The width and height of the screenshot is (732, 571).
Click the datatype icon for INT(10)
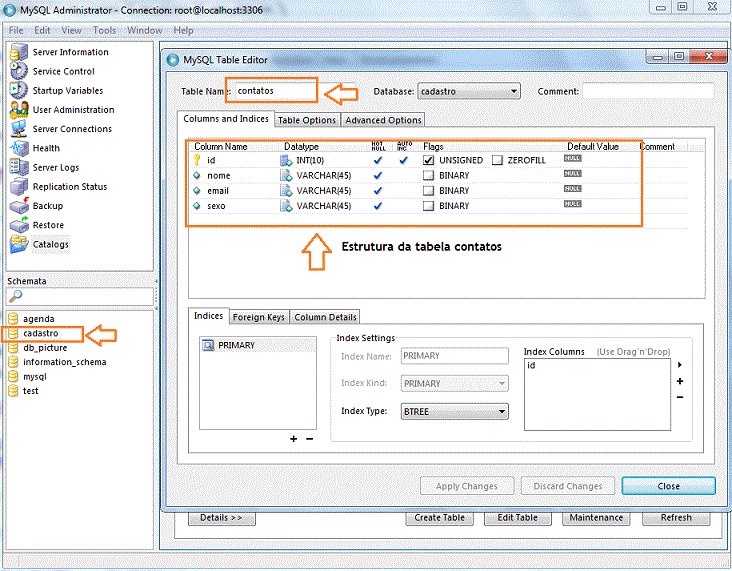click(286, 160)
